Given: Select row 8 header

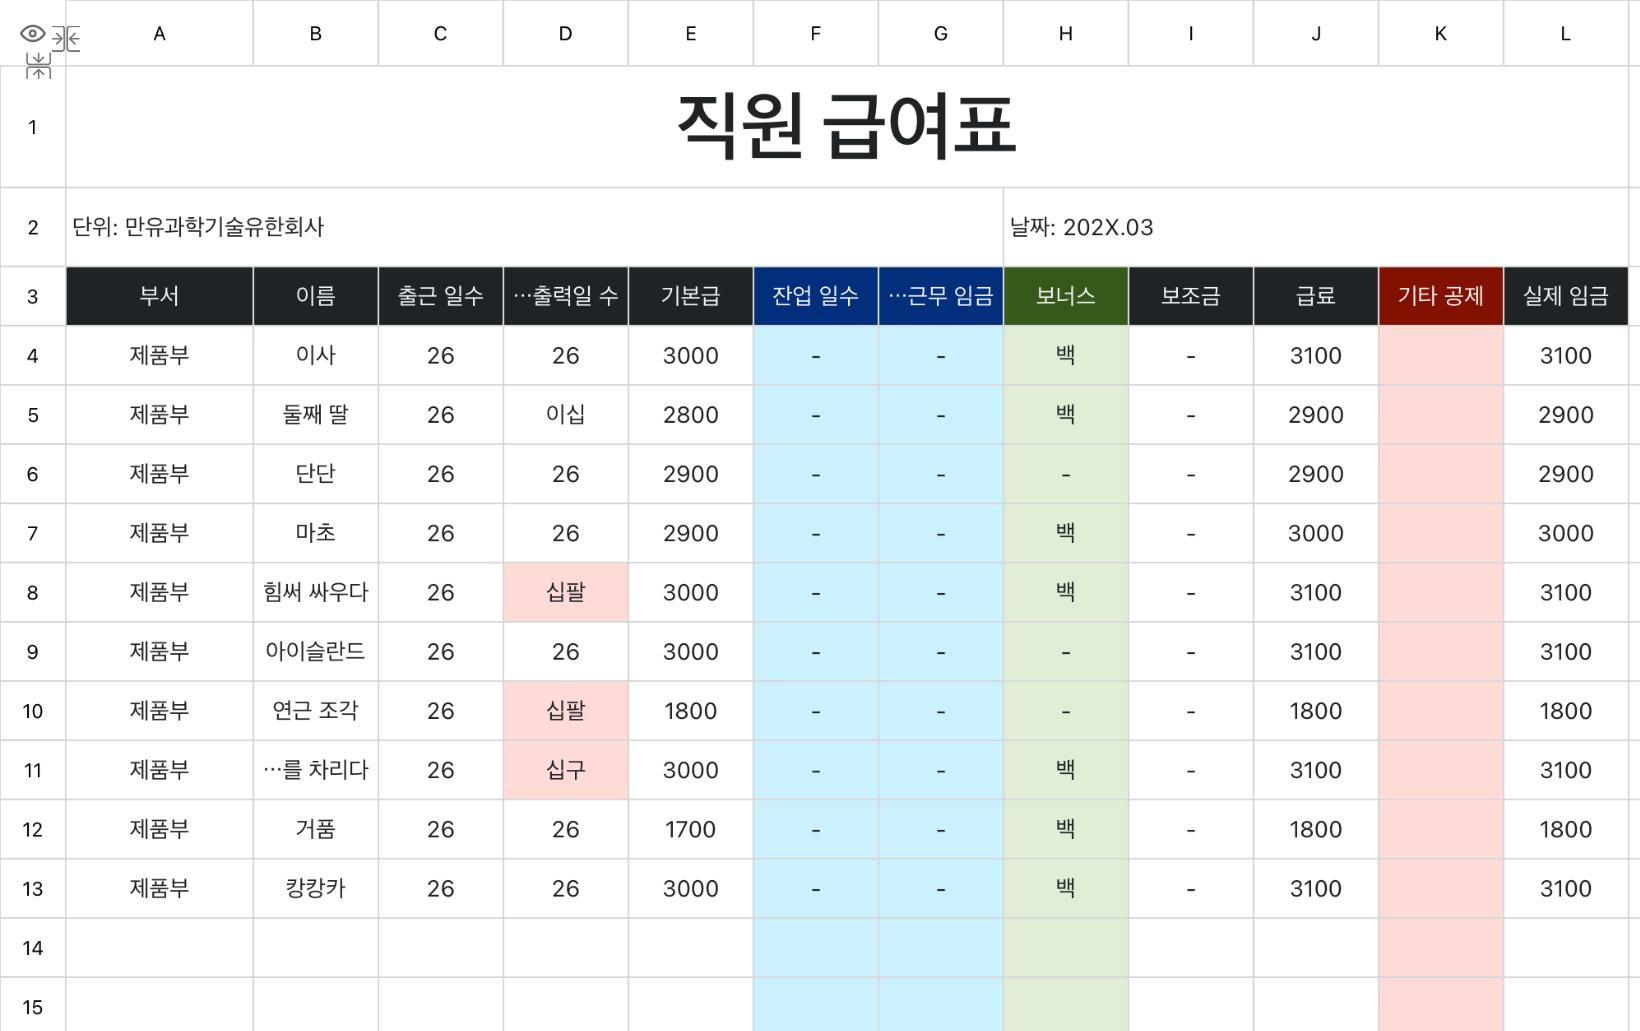Looking at the screenshot, I should coord(32,592).
